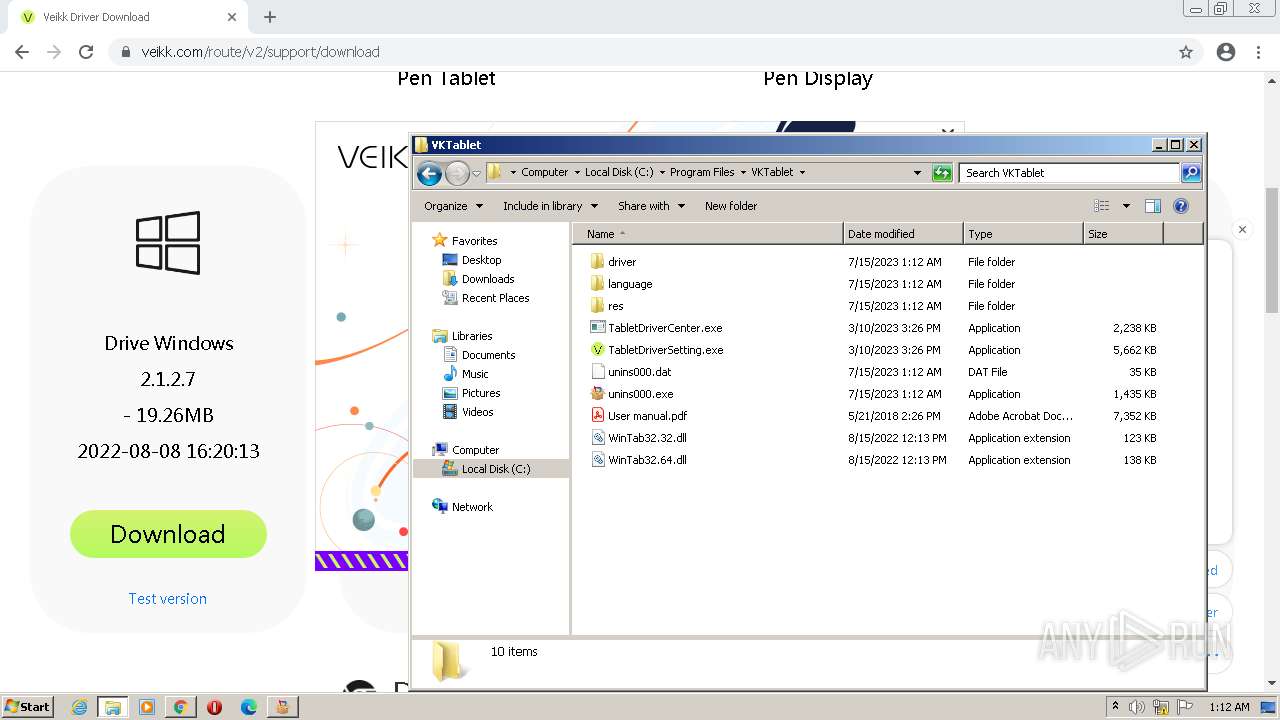Show hidden system tray icons
Image resolution: width=1280 pixels, height=720 pixels.
(x=1115, y=707)
